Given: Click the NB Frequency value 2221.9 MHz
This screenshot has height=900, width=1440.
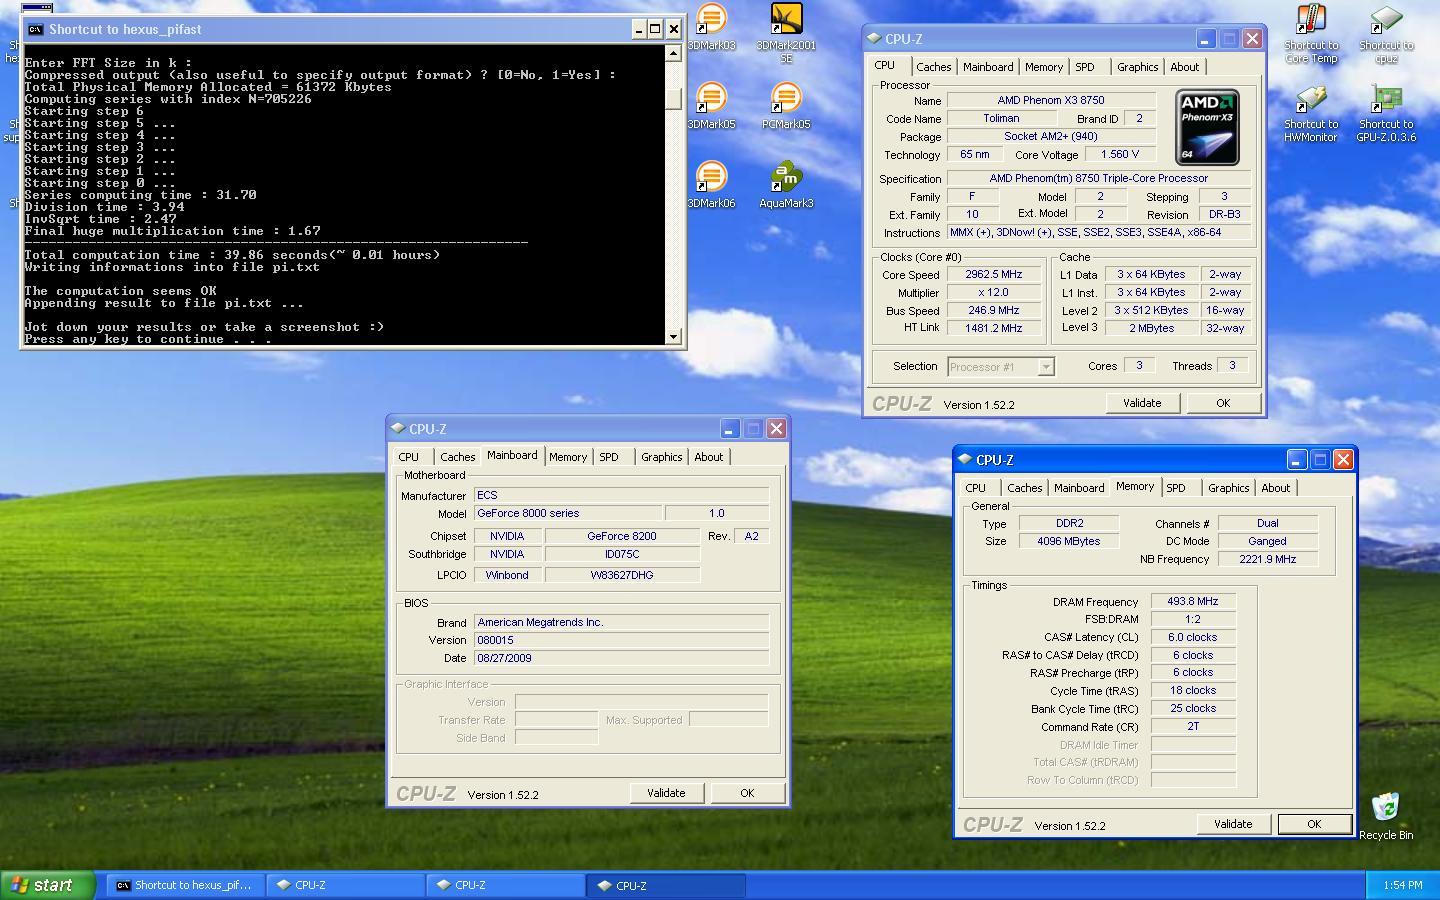Looking at the screenshot, I should (1267, 559).
